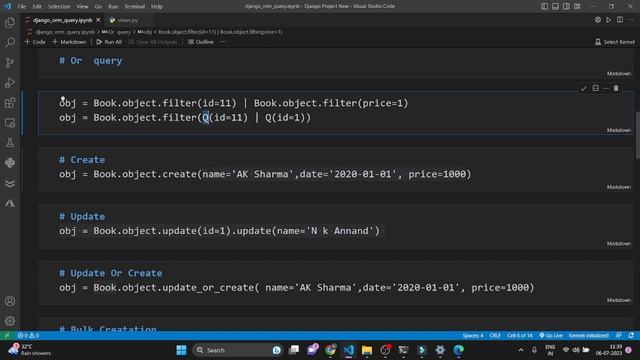Screen dimensions: 640x360
Task: Add a new Code cell
Action: point(35,42)
